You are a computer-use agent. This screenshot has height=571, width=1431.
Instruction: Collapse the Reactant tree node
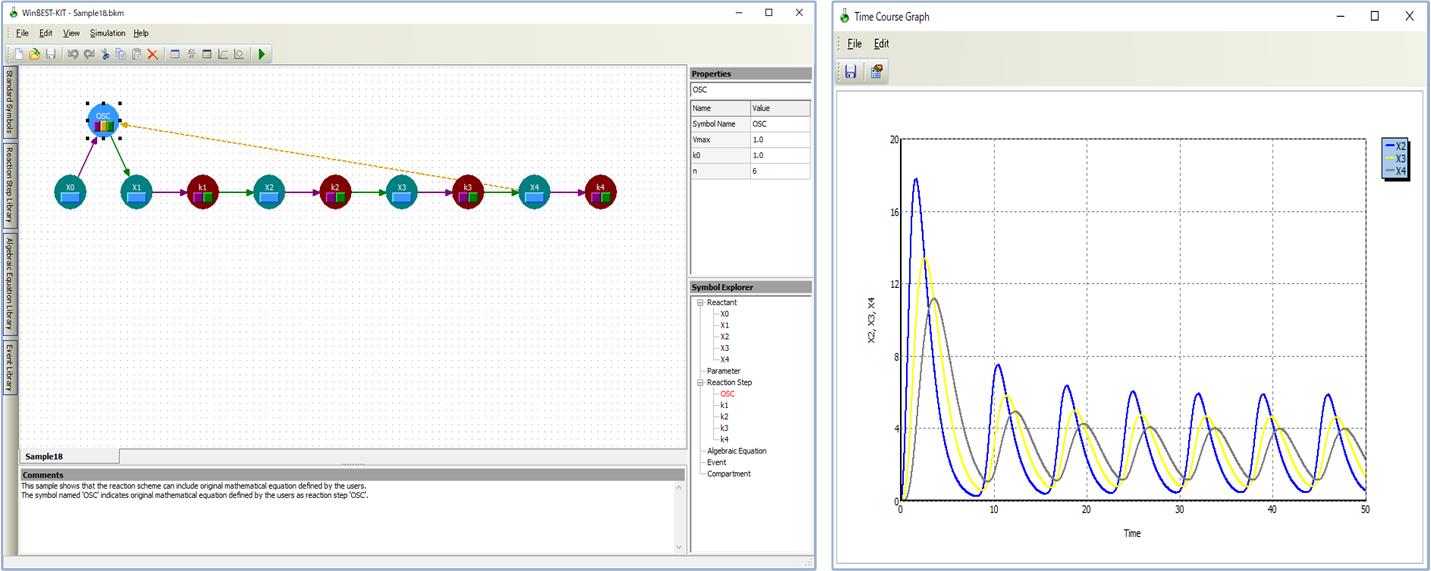click(700, 302)
